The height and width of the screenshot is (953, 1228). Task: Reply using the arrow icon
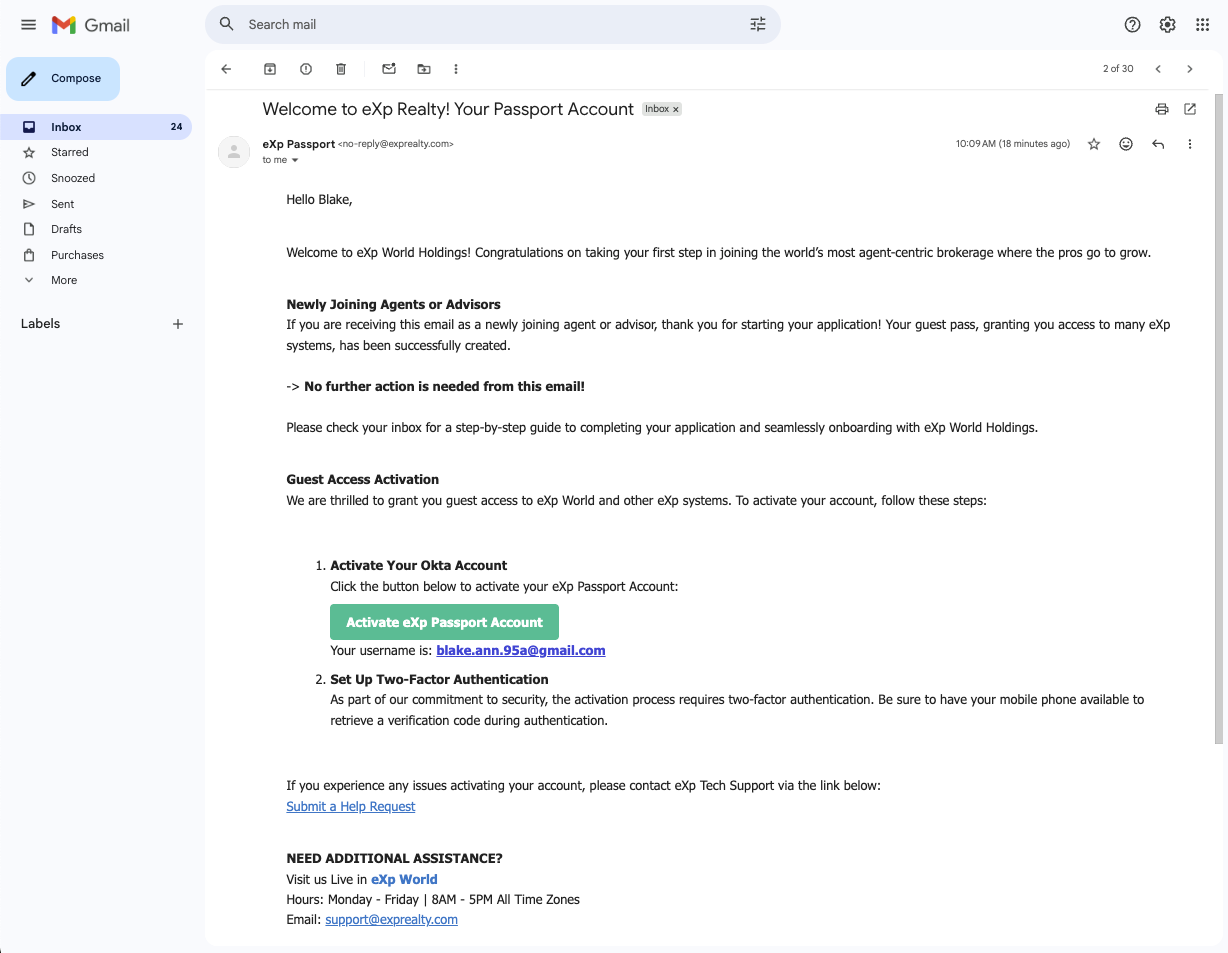[1158, 144]
